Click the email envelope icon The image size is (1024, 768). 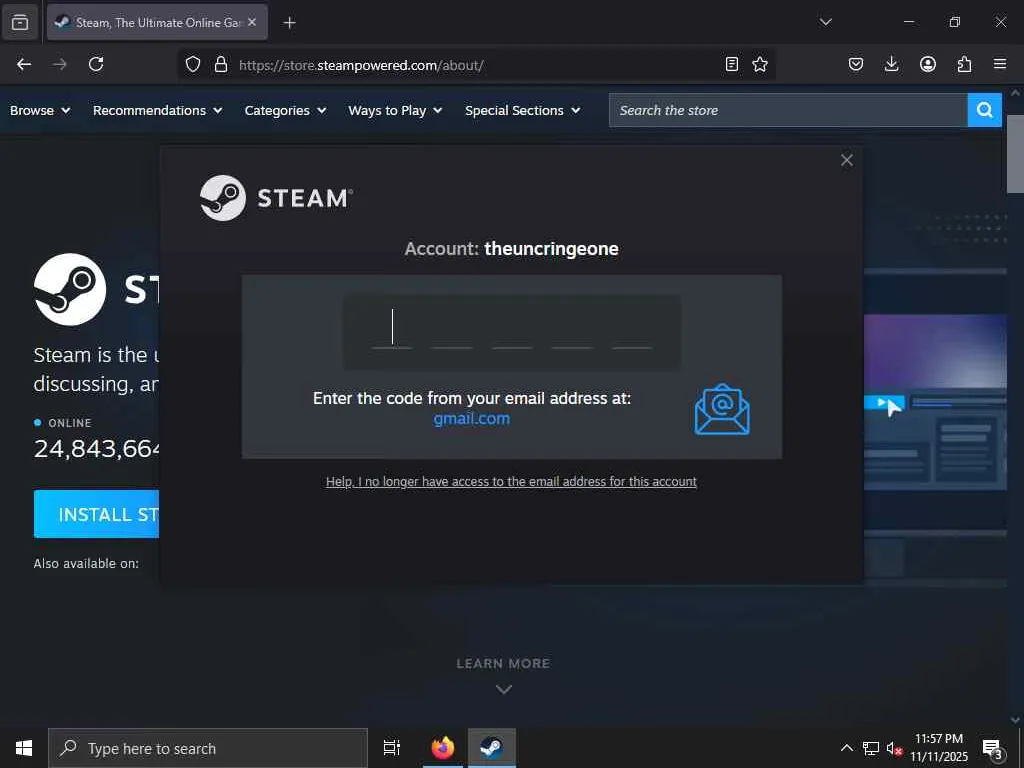pos(722,409)
